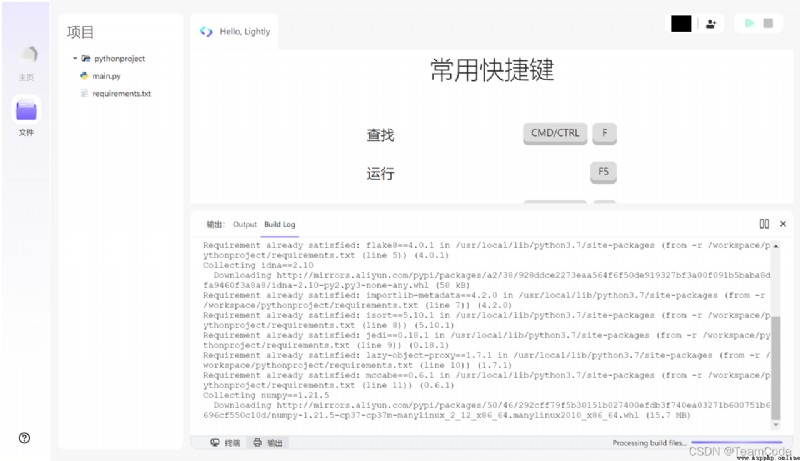
Task: Click the 查找 shortcut label
Action: (x=380, y=135)
